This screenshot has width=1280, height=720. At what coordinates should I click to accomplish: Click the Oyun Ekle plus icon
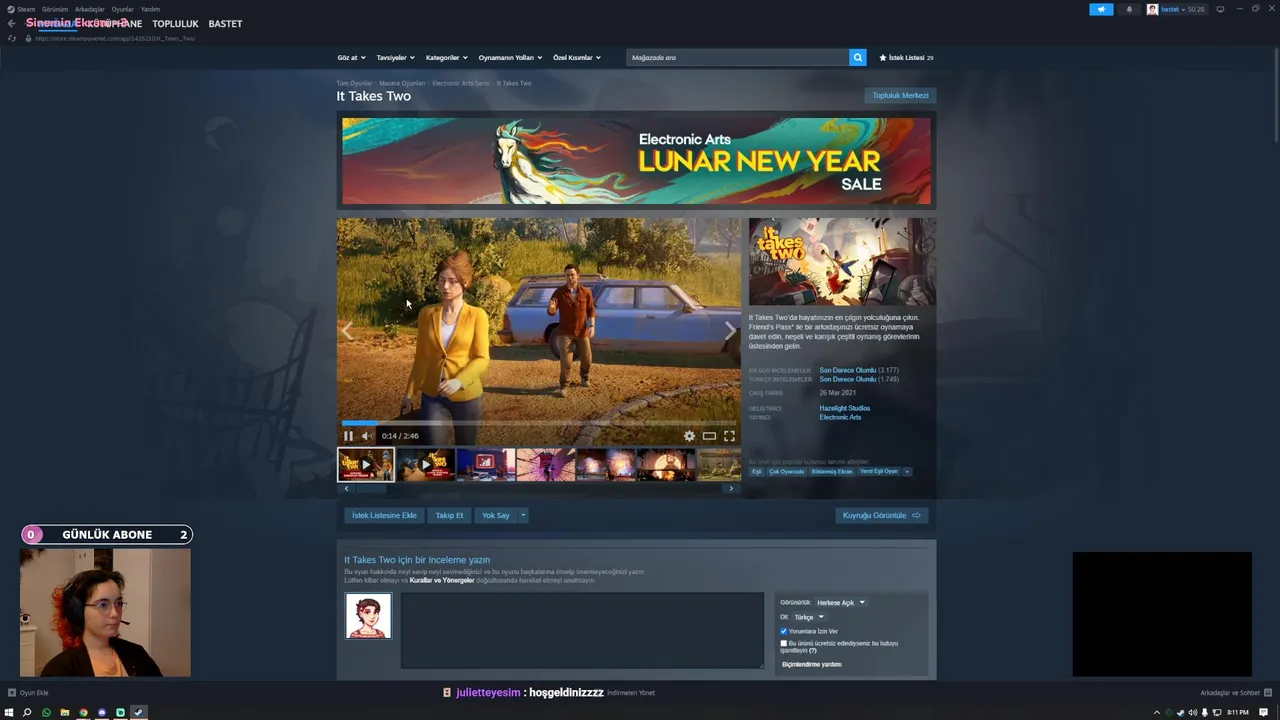point(11,692)
